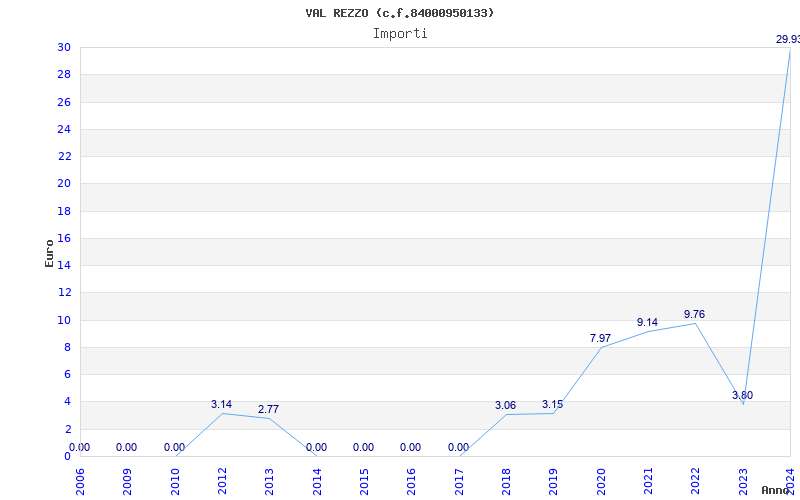800x500 pixels.
Task: Select the 3.14 data label
Action: [x=221, y=405]
